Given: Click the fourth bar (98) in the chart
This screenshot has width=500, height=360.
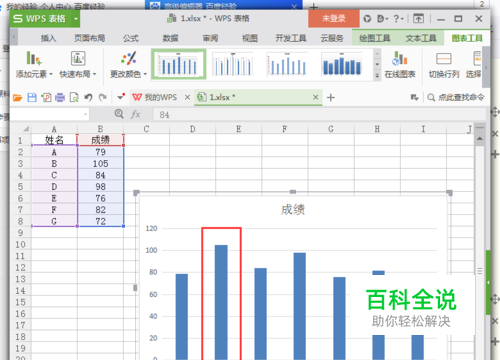Looking at the screenshot, I should click(300, 306).
